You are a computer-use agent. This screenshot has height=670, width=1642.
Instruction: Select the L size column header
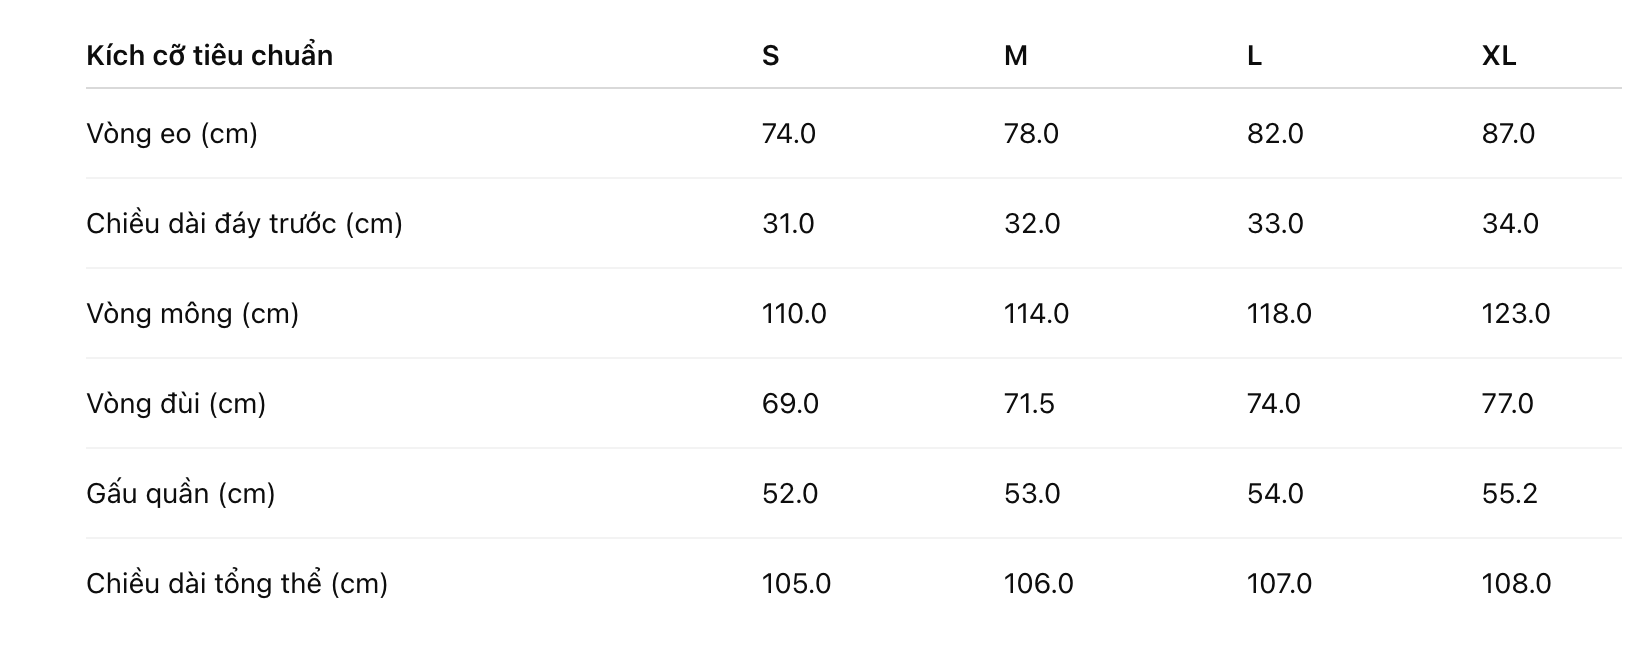[x=1254, y=56]
